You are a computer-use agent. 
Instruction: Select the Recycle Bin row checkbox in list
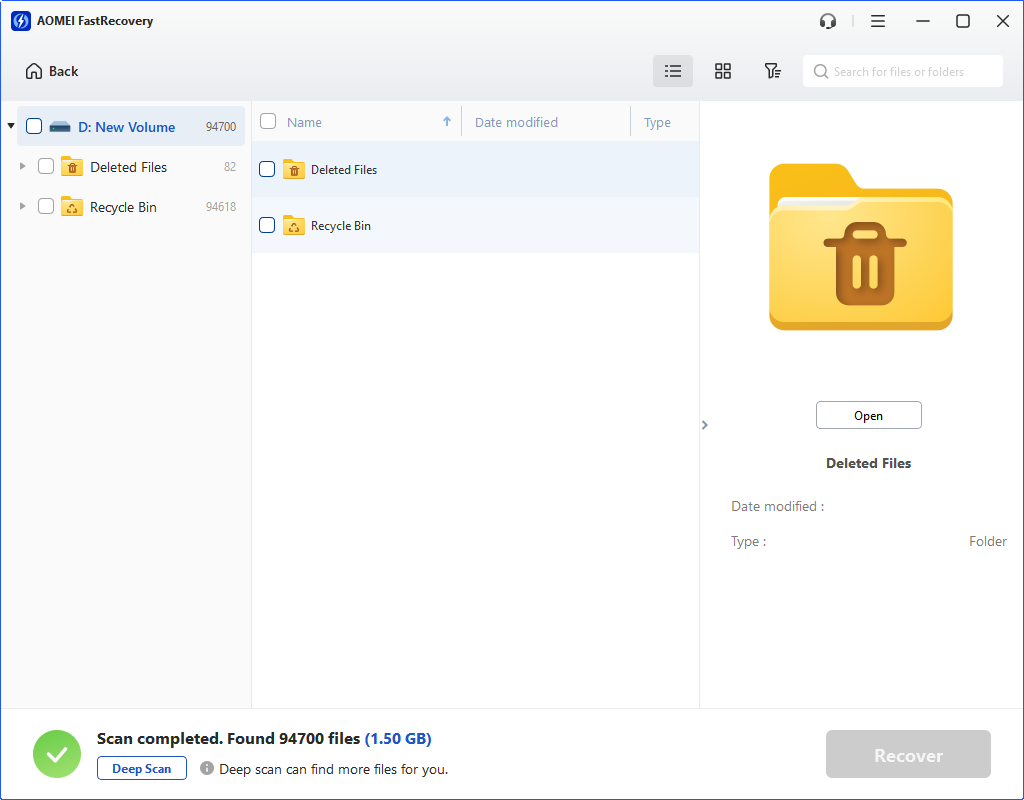point(267,226)
